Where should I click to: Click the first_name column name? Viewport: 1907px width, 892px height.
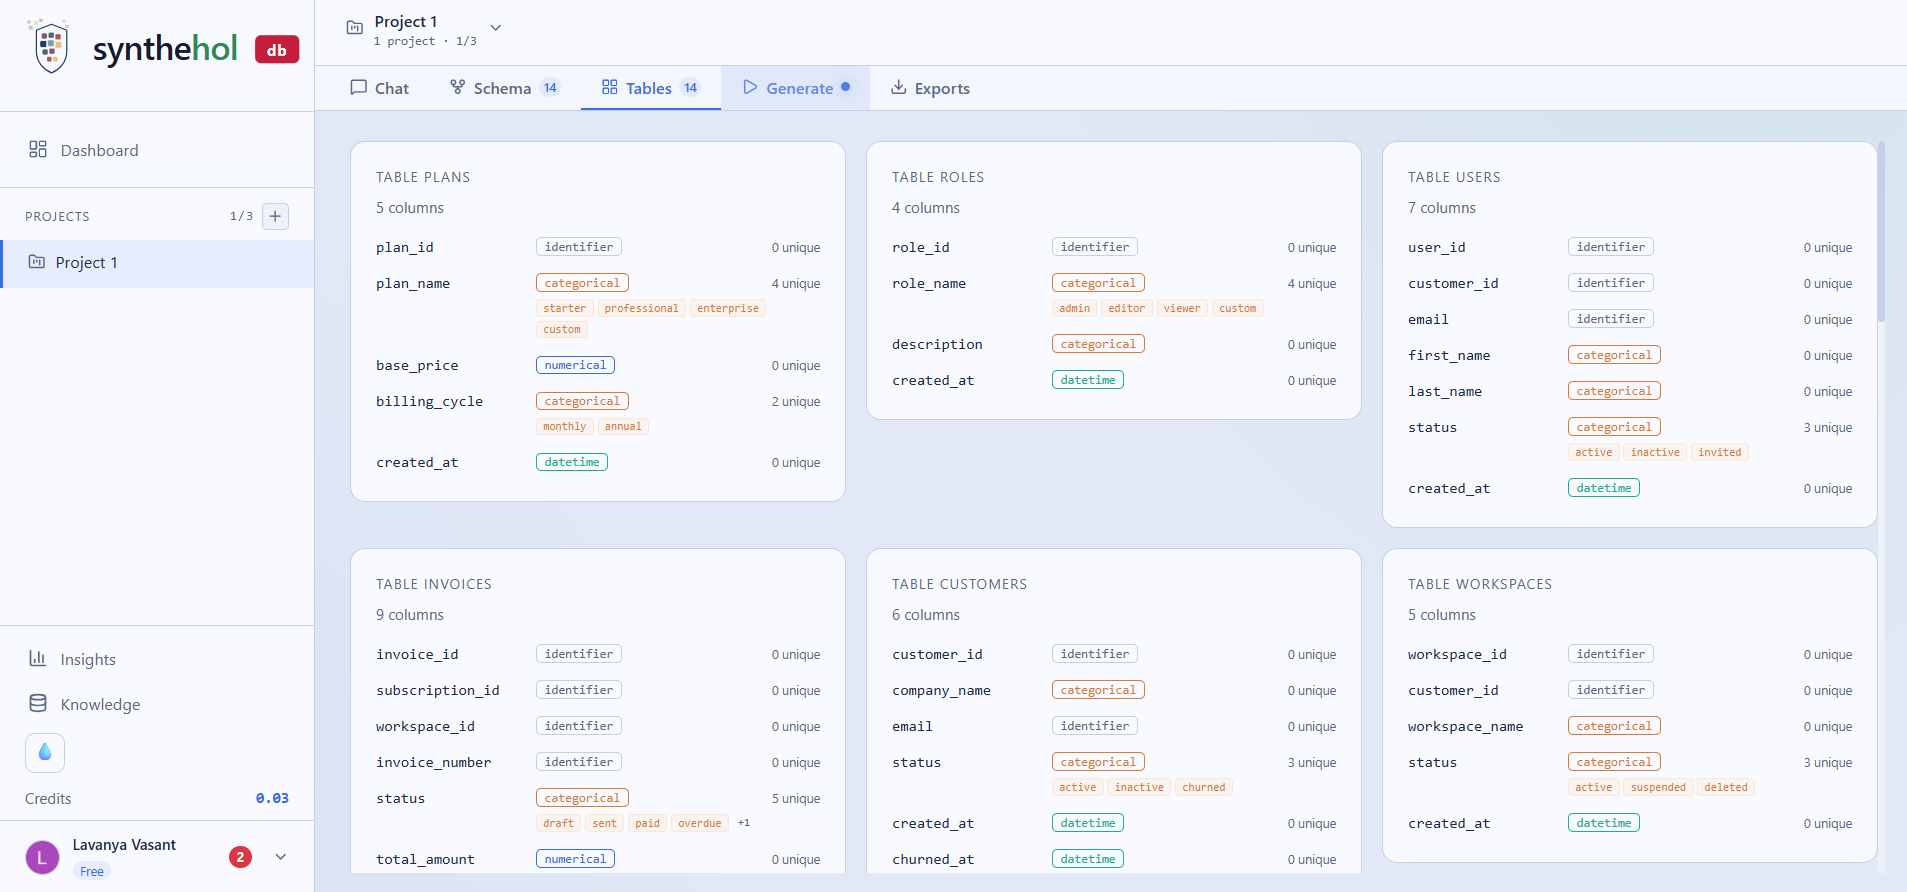click(1449, 356)
